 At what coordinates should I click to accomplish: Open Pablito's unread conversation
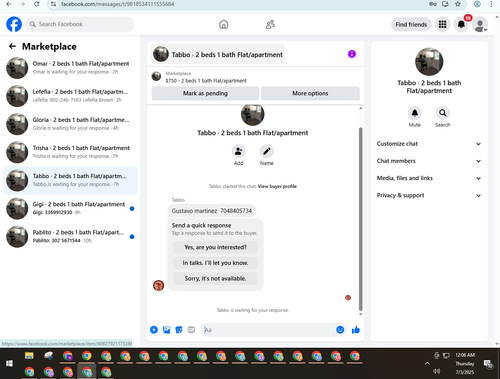(x=70, y=236)
